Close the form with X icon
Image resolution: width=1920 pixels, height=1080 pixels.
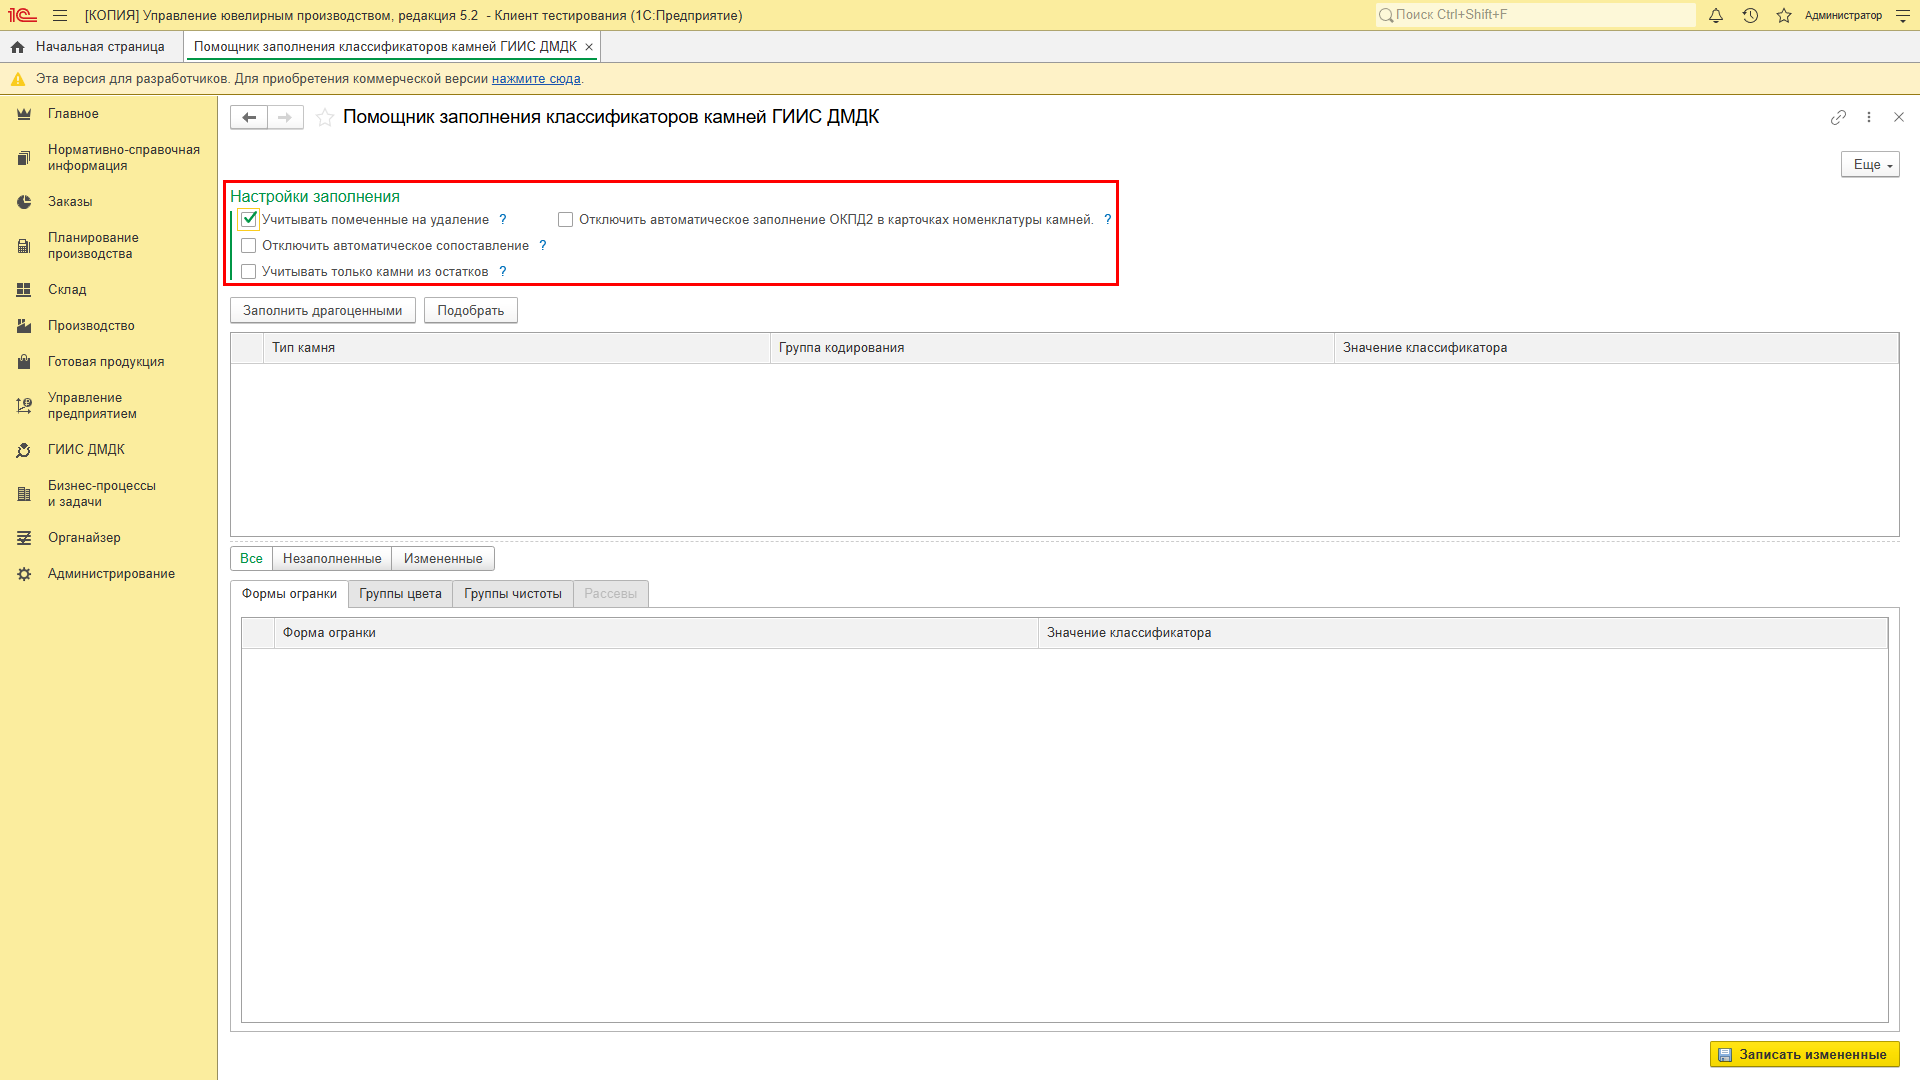click(x=1899, y=118)
